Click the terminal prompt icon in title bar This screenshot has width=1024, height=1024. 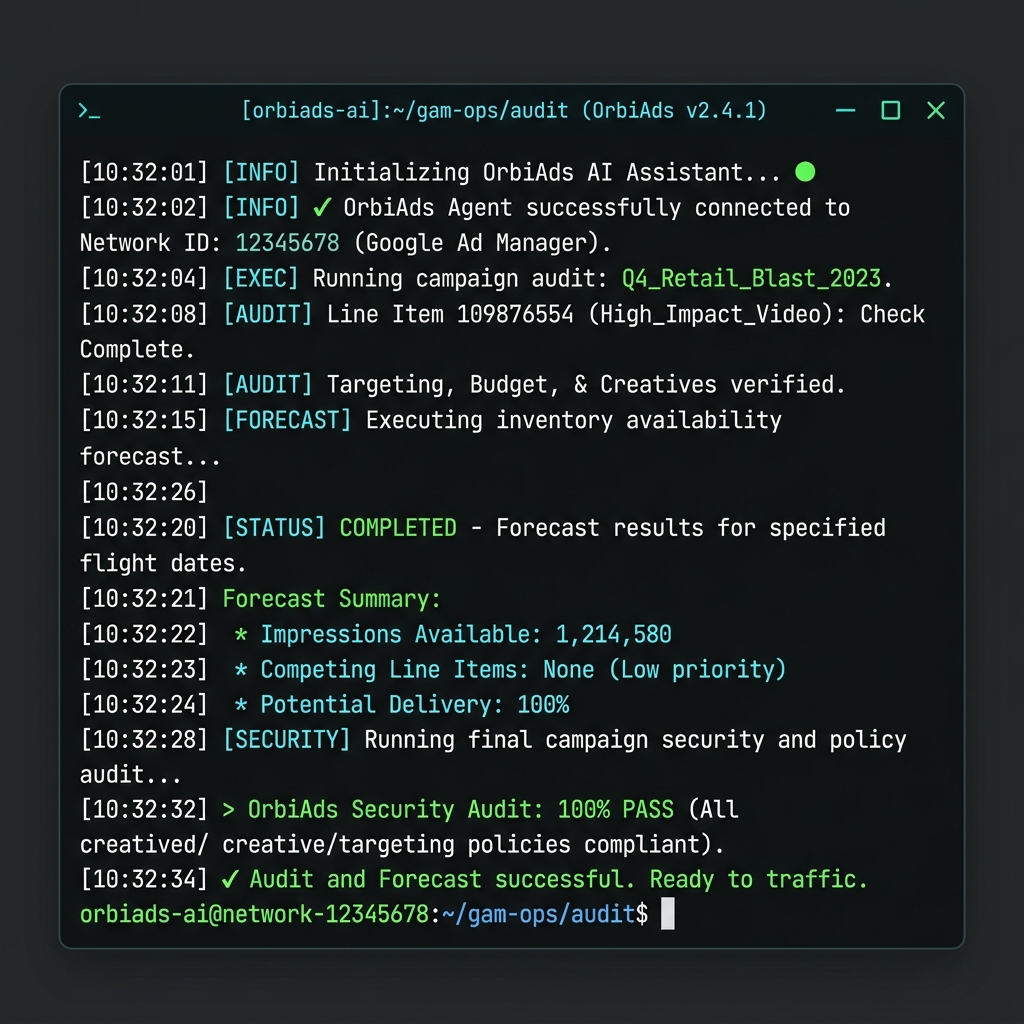tap(89, 111)
